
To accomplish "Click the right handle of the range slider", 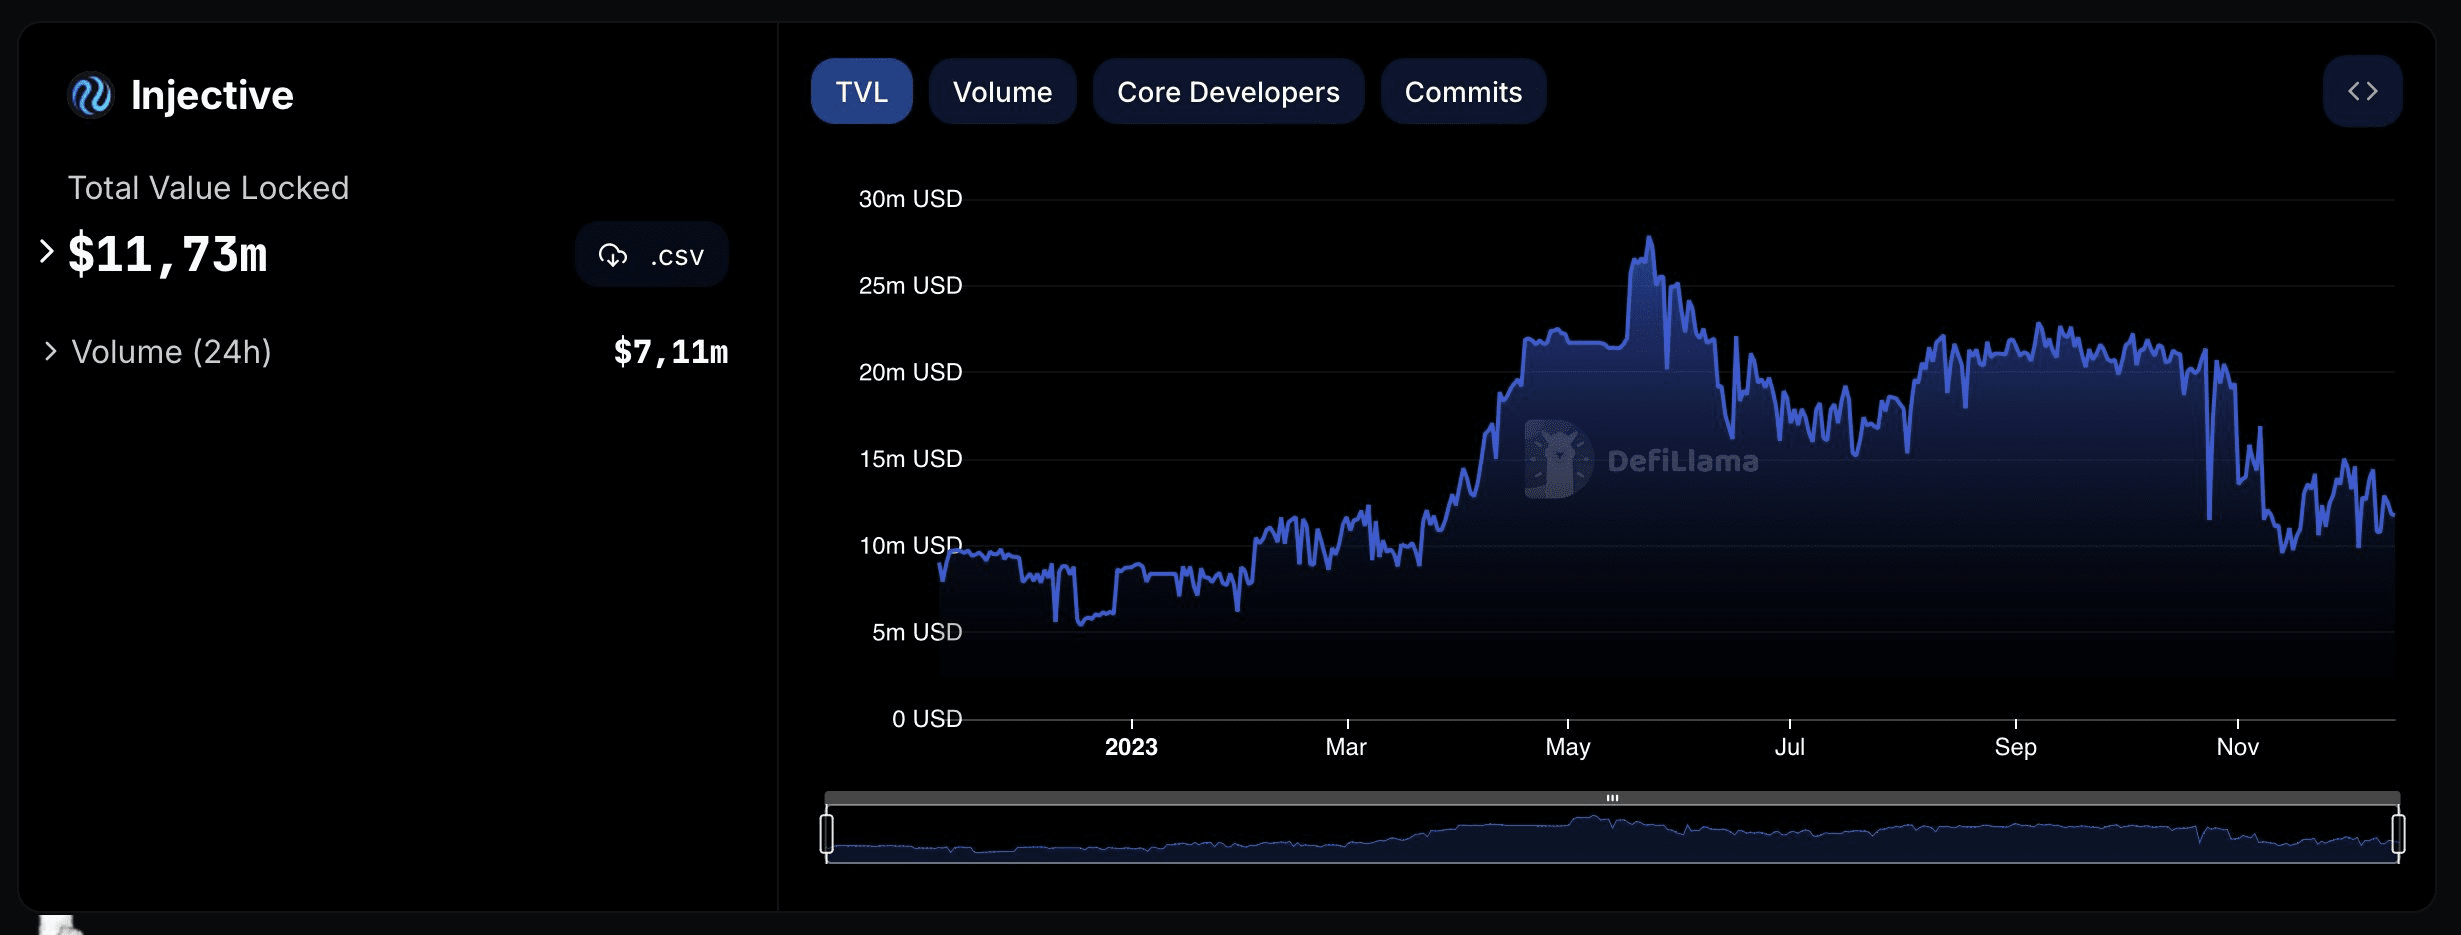I will pyautogui.click(x=2398, y=833).
